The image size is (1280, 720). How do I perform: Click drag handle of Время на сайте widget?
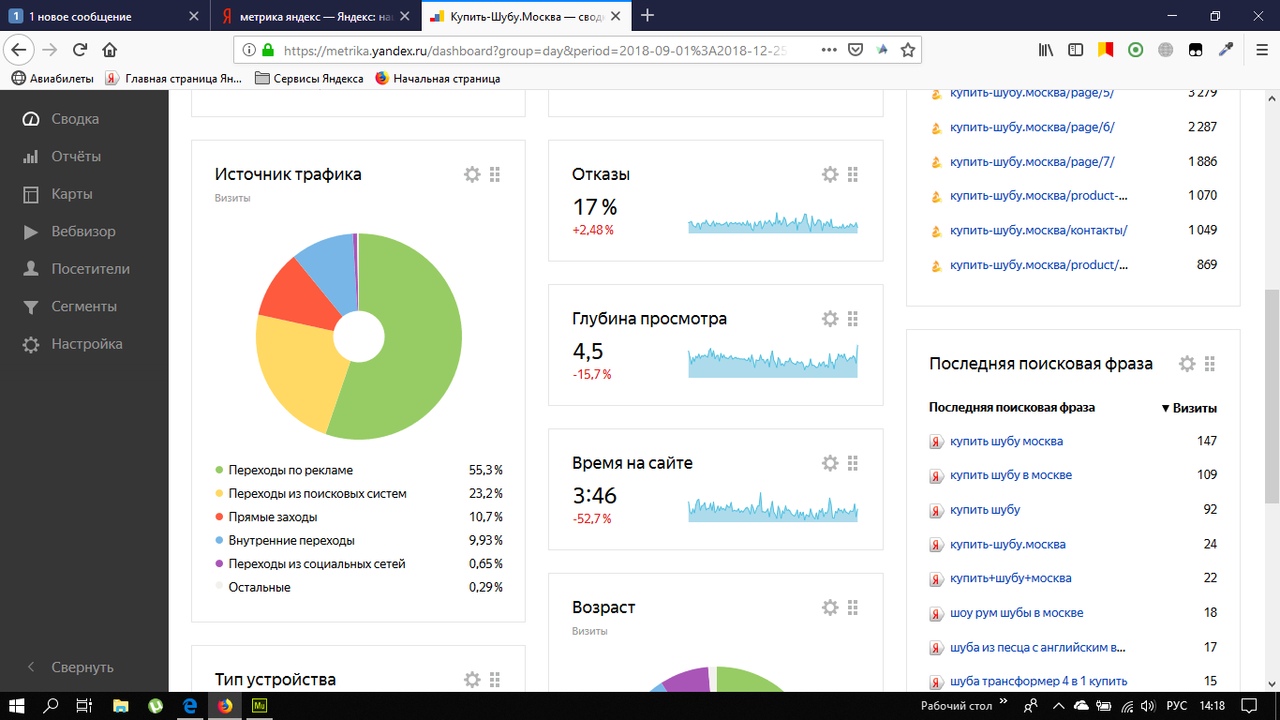(x=853, y=463)
